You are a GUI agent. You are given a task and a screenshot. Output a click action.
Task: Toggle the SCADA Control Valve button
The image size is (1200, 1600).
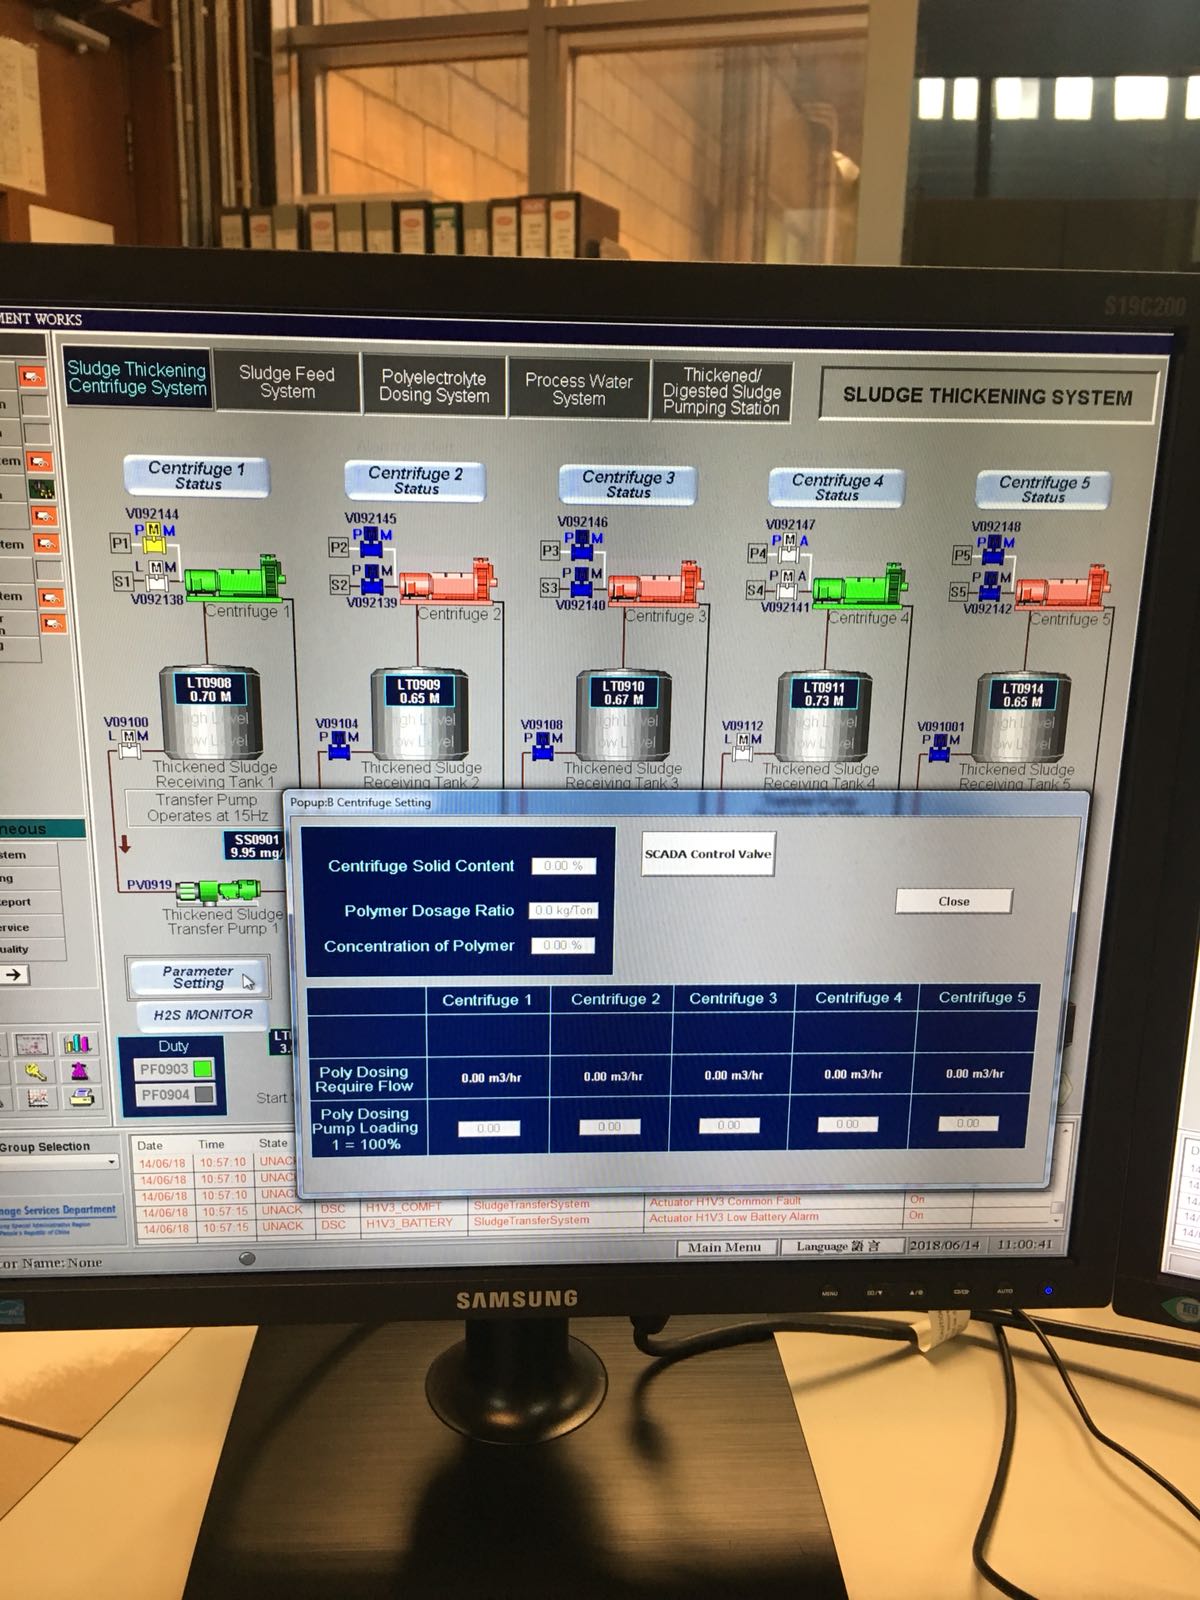click(707, 854)
